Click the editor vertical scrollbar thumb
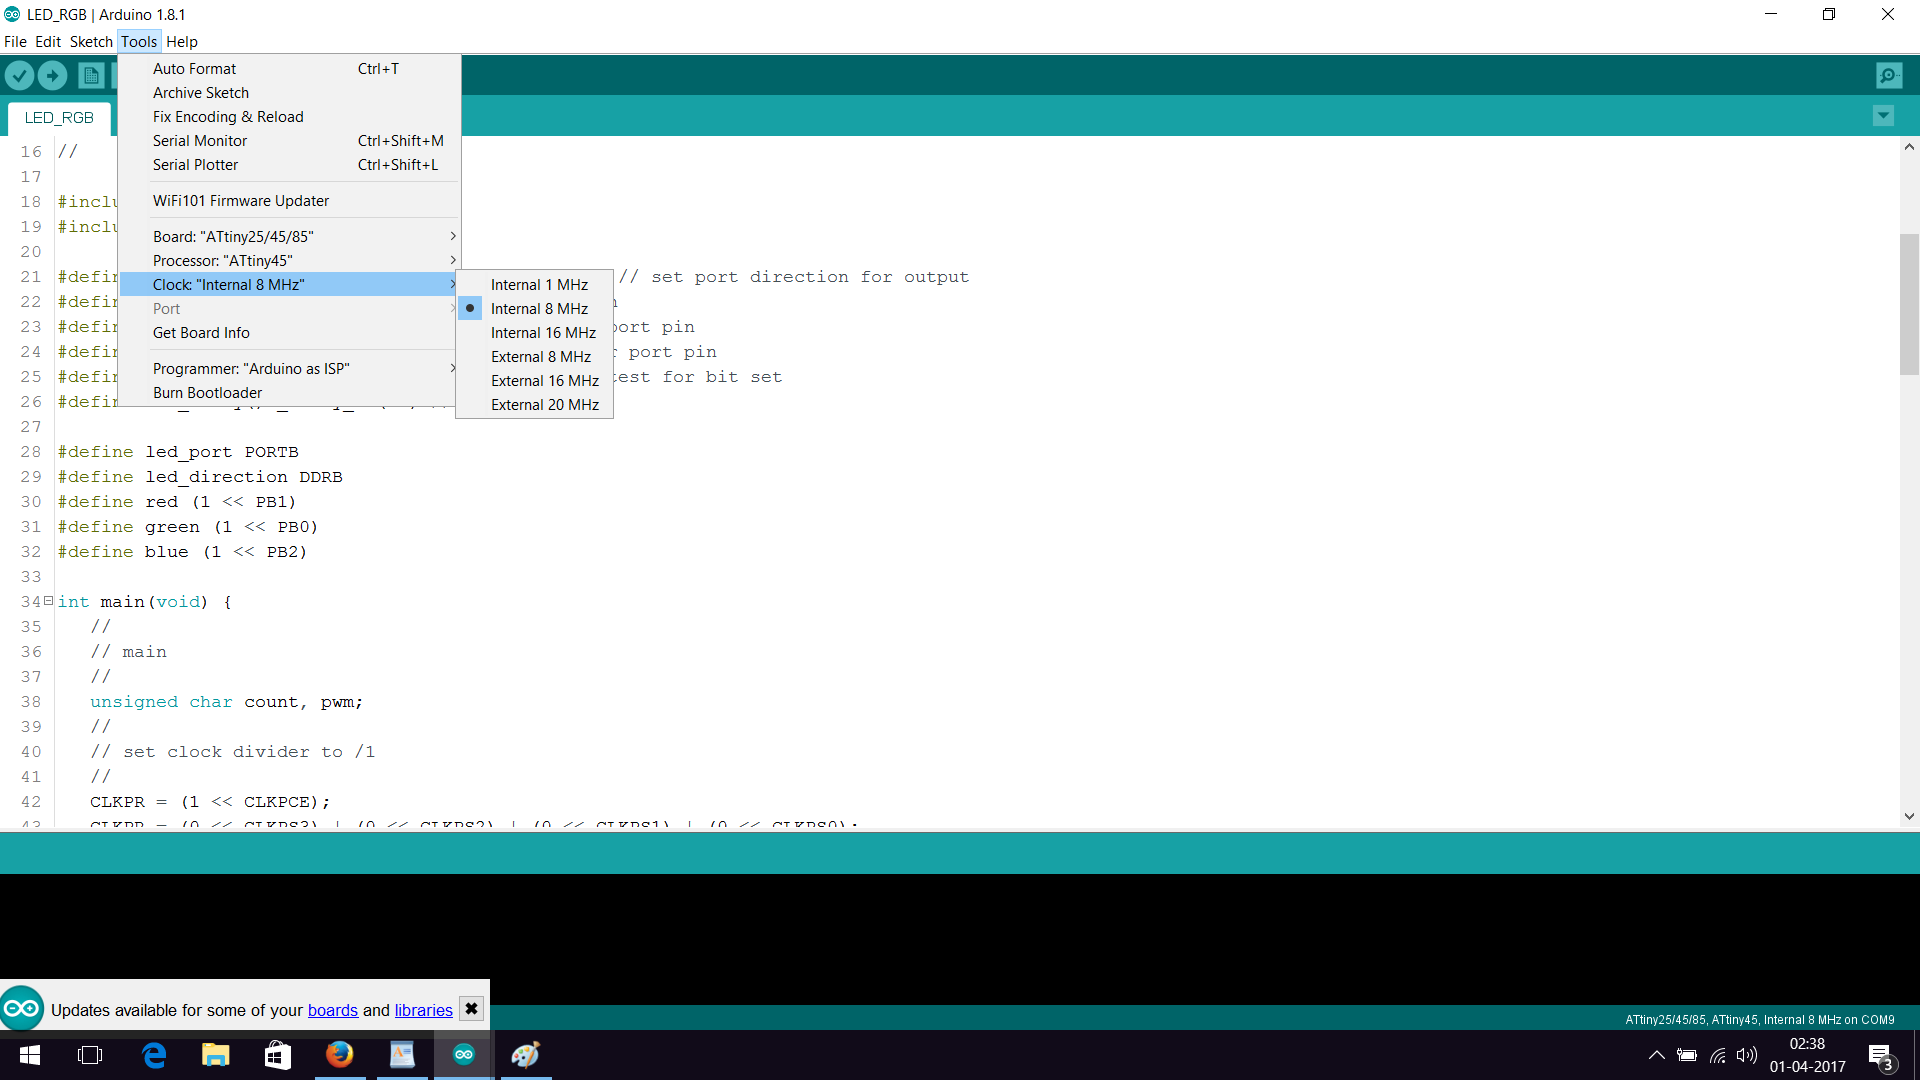 click(x=1909, y=304)
